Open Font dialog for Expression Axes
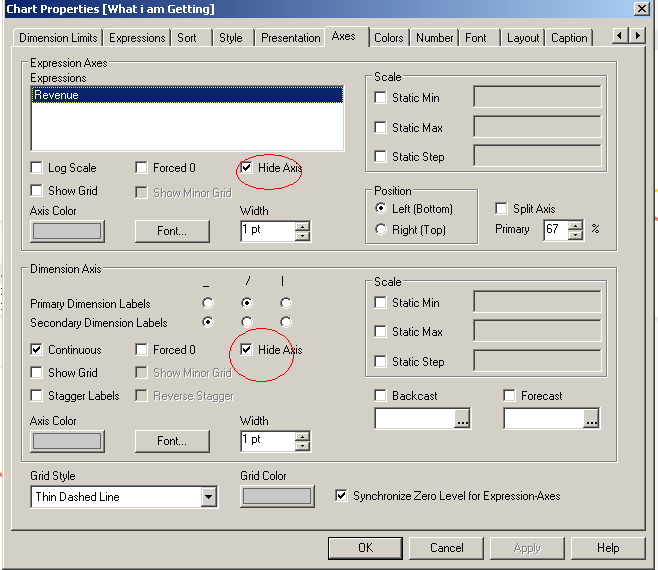 [x=172, y=231]
